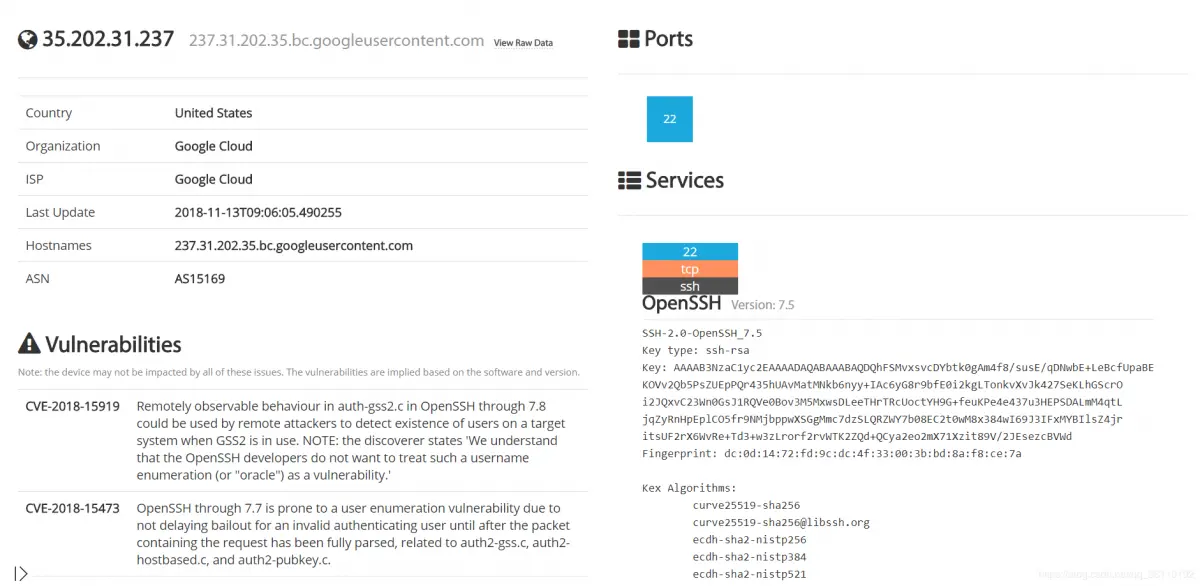Click the OpenSSH service title

coord(681,304)
